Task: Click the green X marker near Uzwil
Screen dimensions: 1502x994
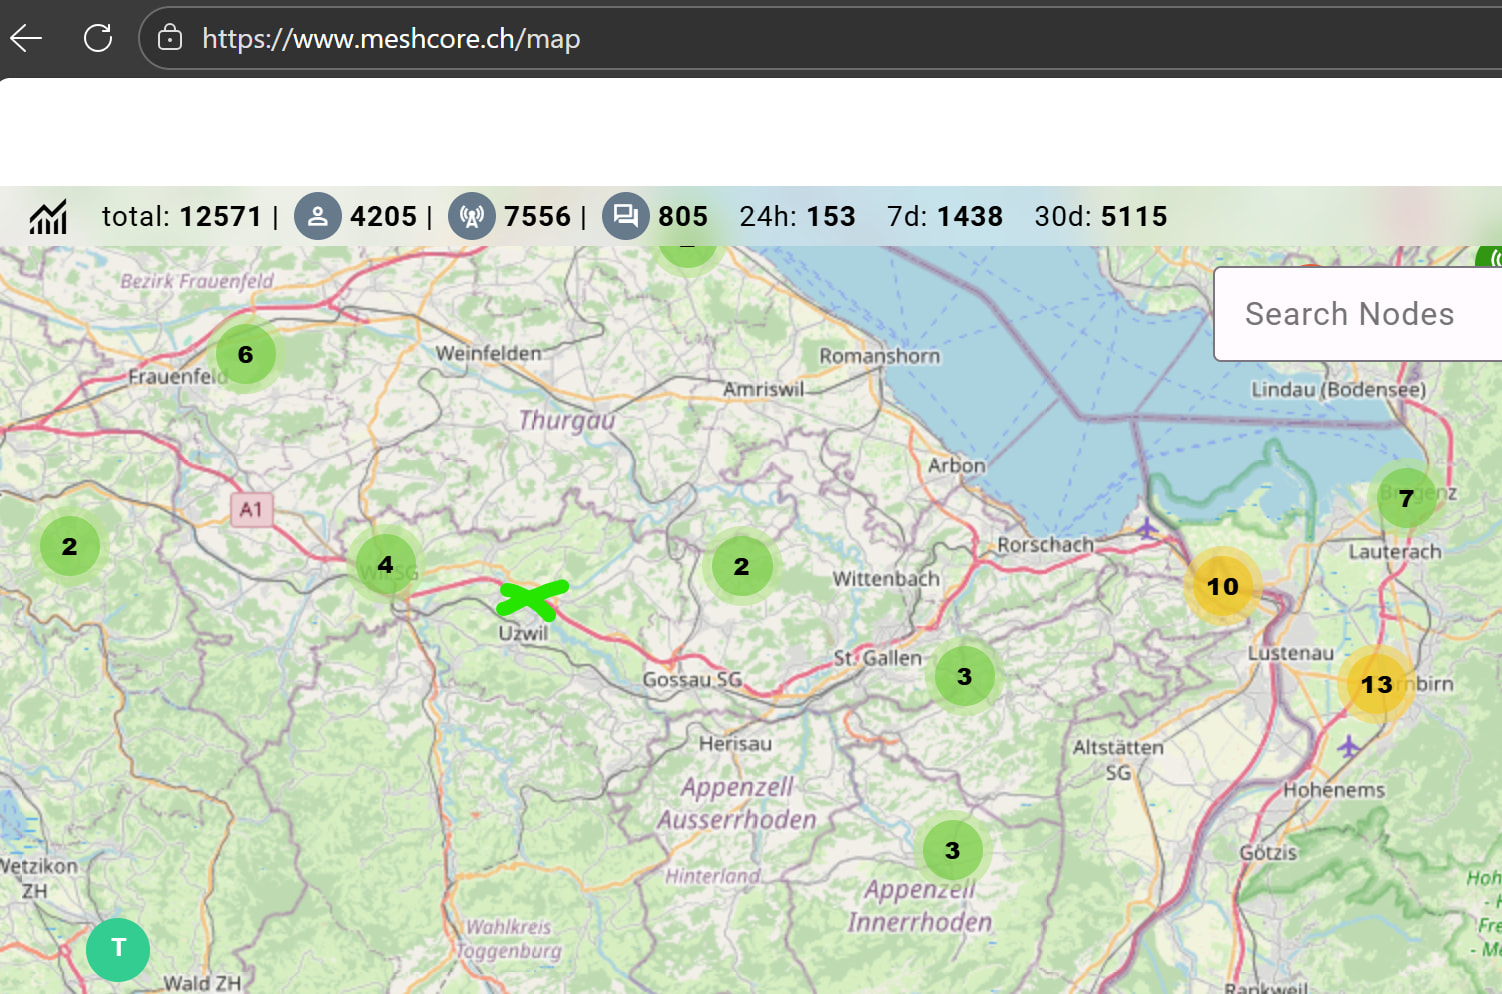Action: (x=532, y=598)
